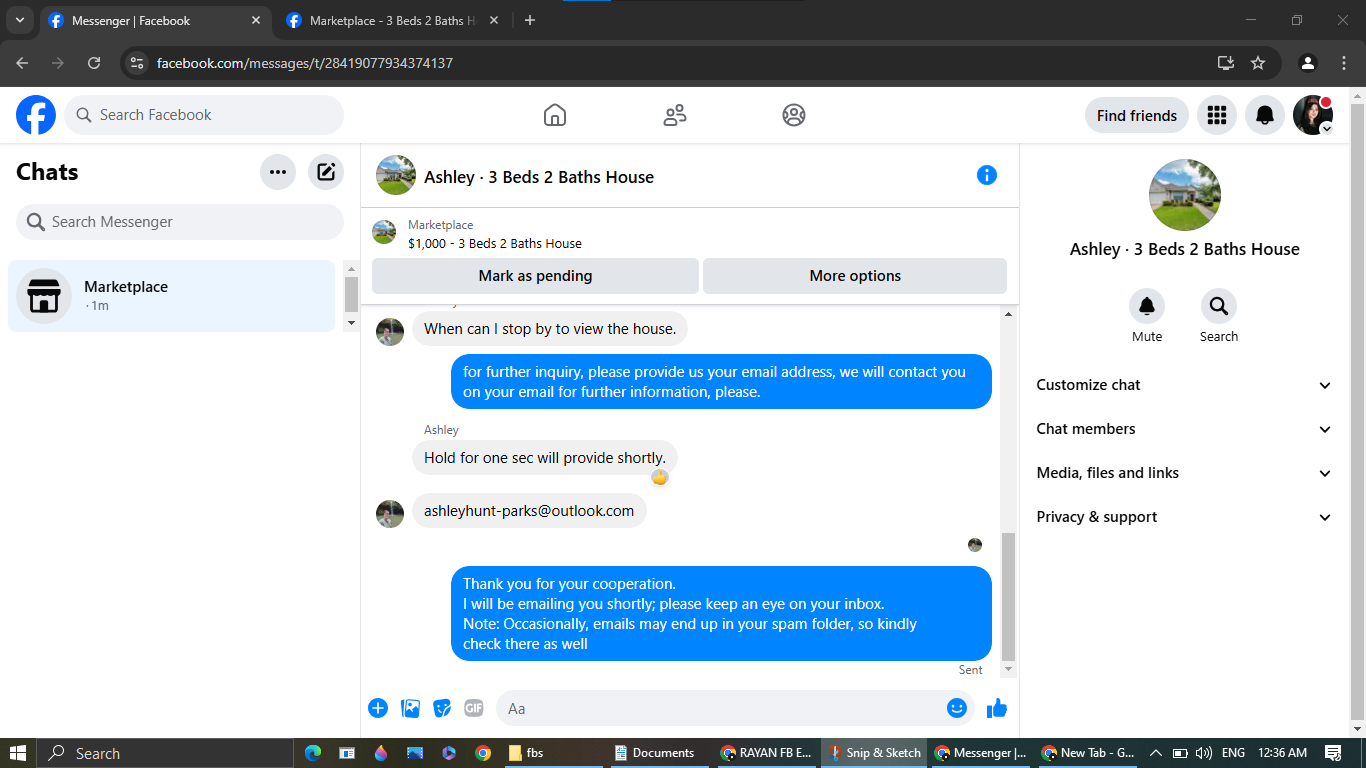Image resolution: width=1366 pixels, height=768 pixels.
Task: Switch to the Marketplace browser tab
Action: pyautogui.click(x=394, y=21)
